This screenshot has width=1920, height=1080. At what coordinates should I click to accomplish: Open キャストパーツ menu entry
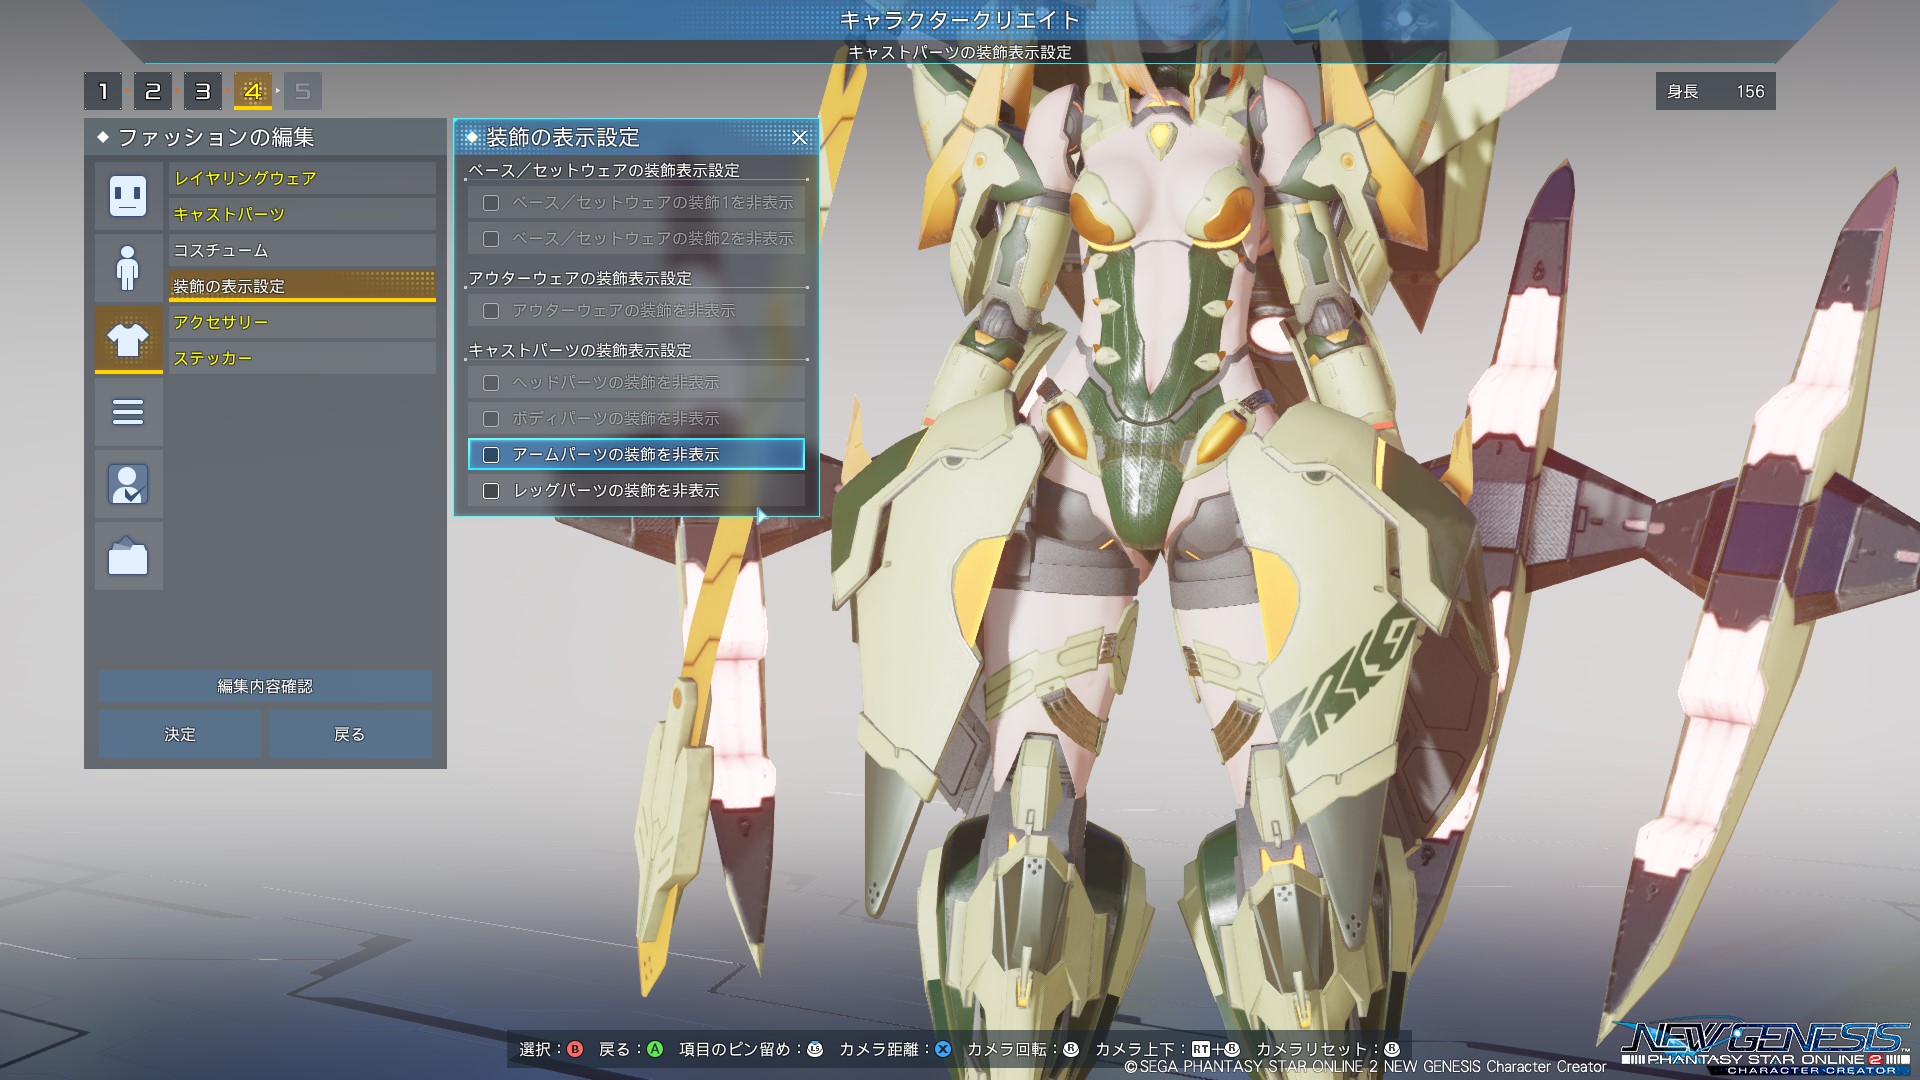(x=302, y=214)
